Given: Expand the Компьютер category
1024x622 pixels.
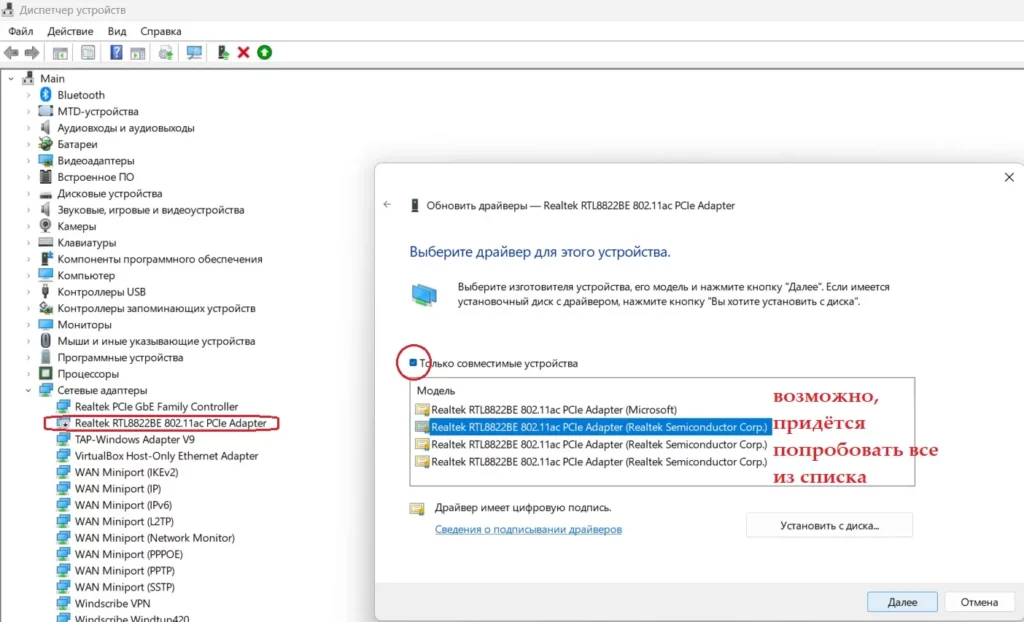Looking at the screenshot, I should pos(28,275).
